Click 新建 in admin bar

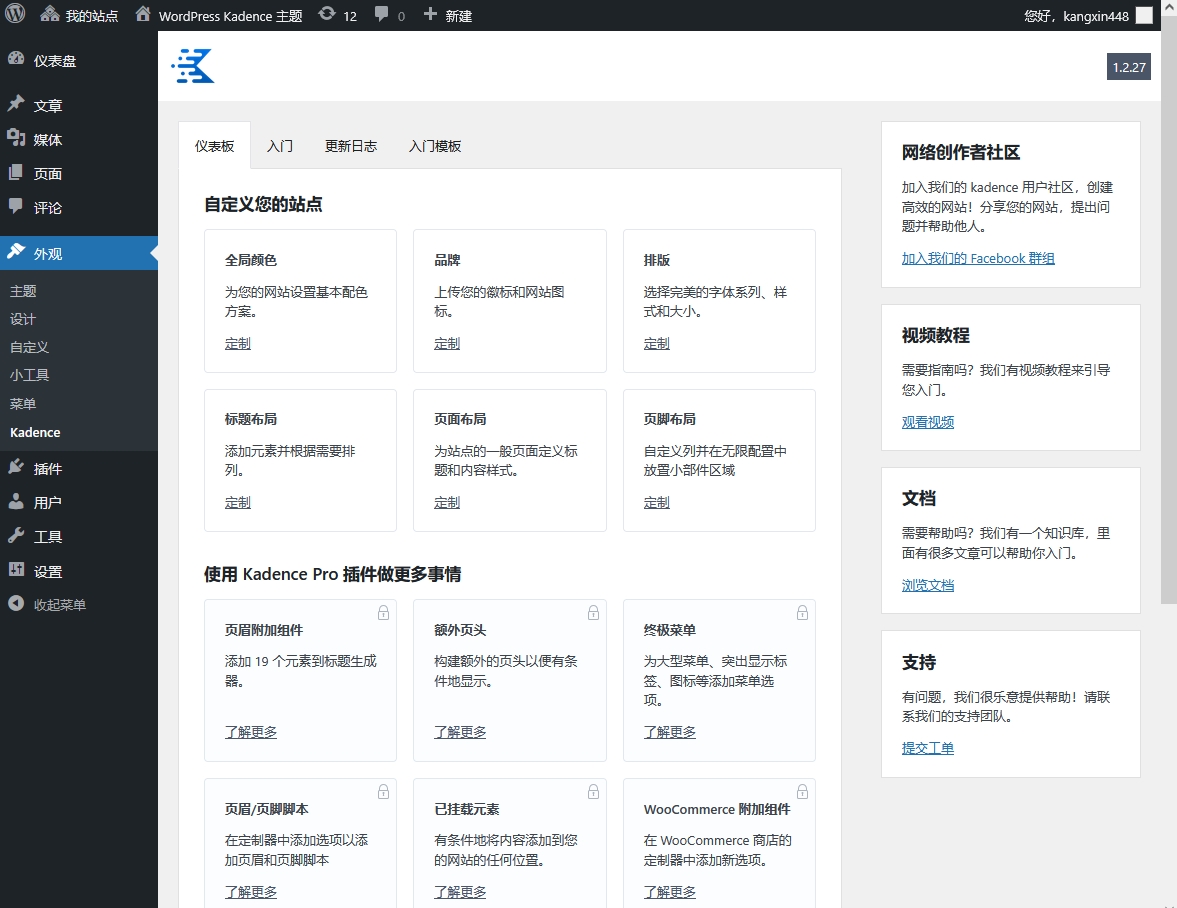coord(459,16)
